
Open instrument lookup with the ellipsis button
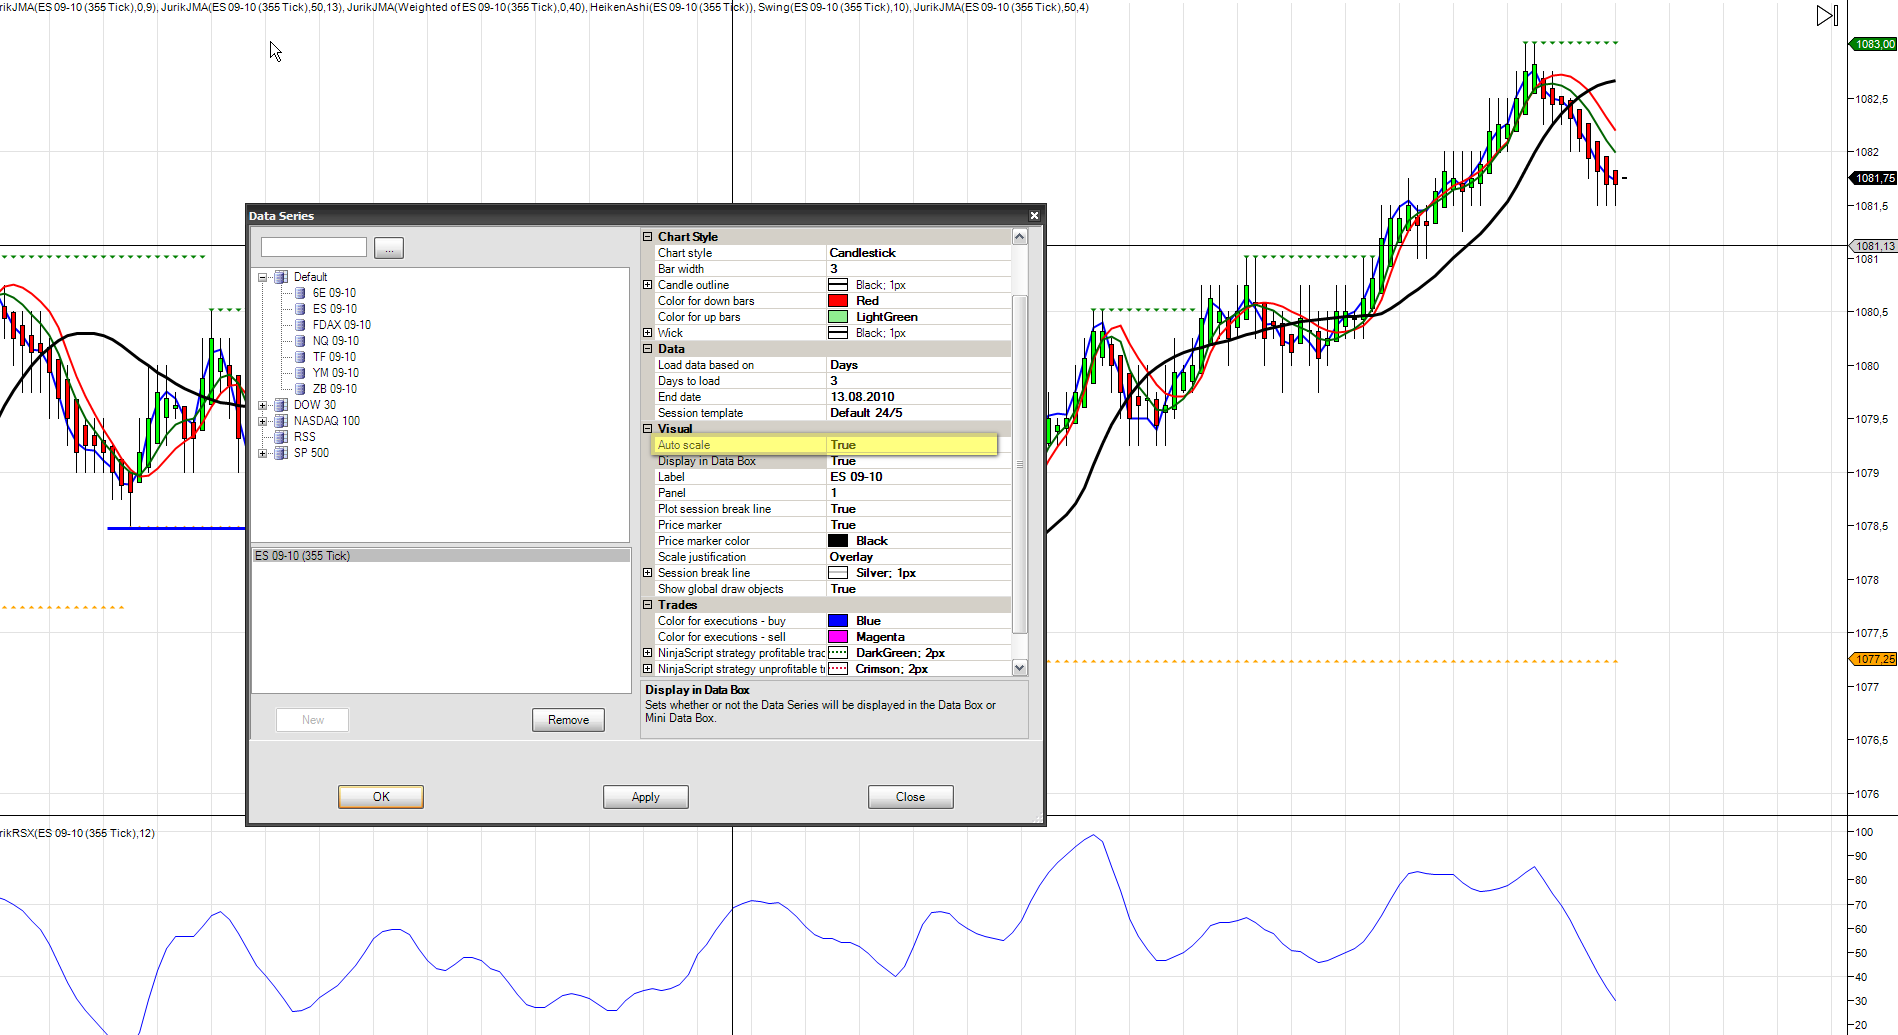(388, 248)
